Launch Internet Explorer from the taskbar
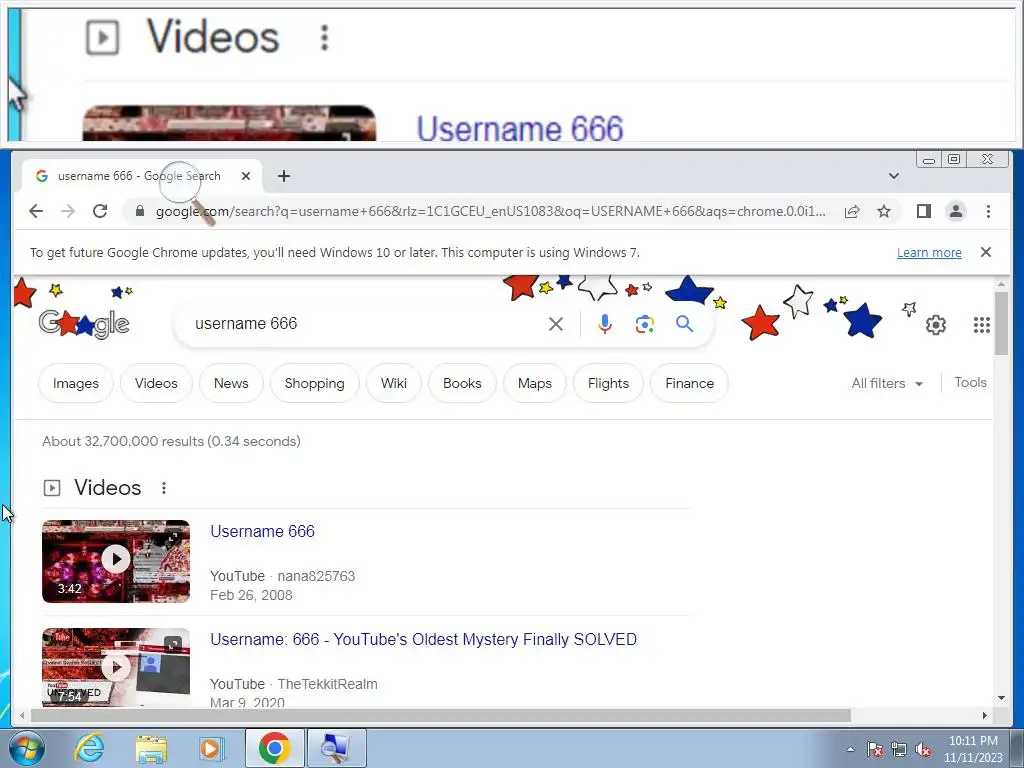The width and height of the screenshot is (1024, 768). pyautogui.click(x=88, y=748)
